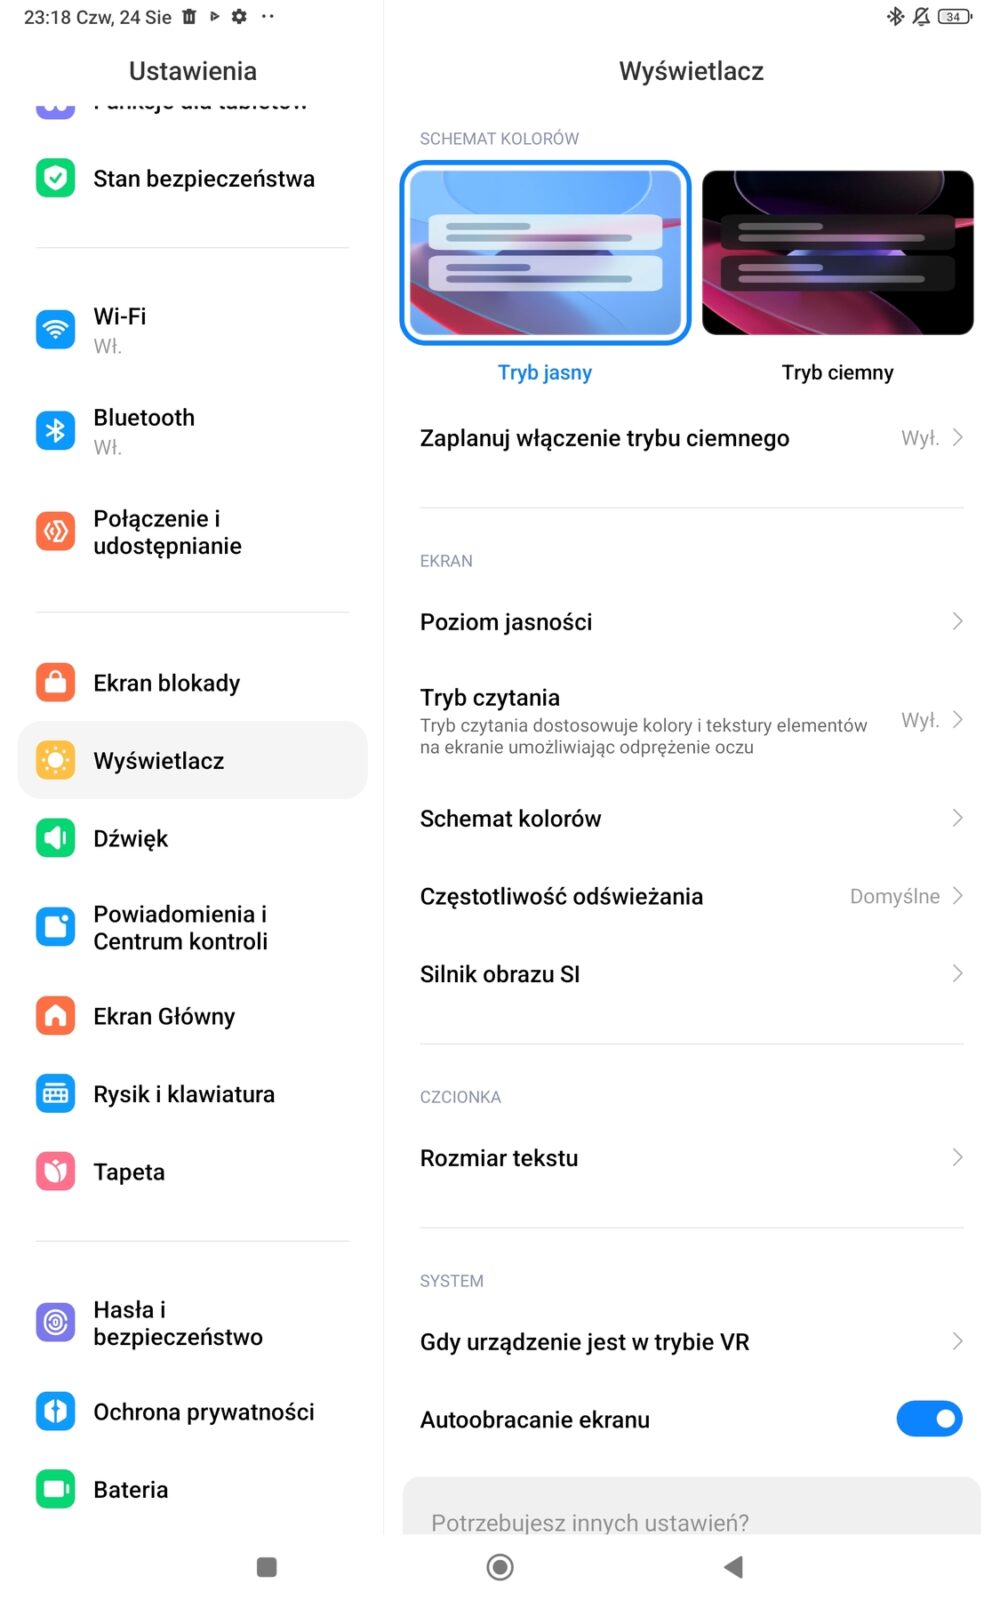Tap the Ekran Główny home icon
Screen dimensions: 1000x1600
[55, 1015]
